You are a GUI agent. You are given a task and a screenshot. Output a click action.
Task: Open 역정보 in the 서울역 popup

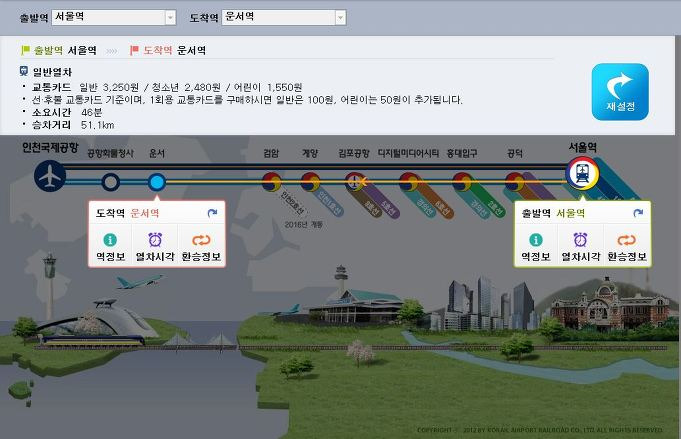coord(536,247)
